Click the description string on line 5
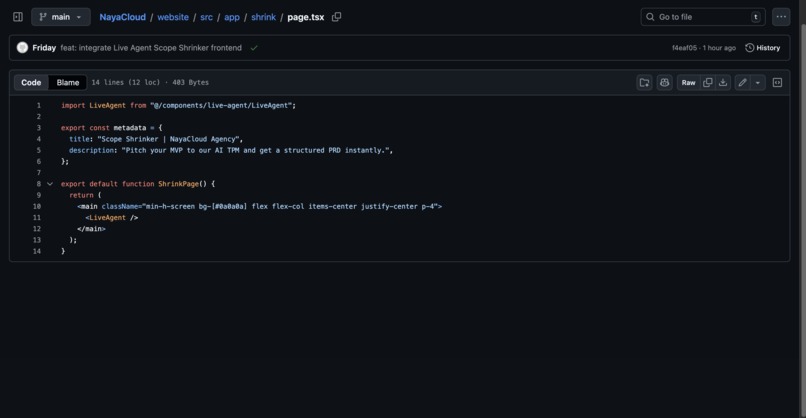The height and width of the screenshot is (418, 806). 255,151
